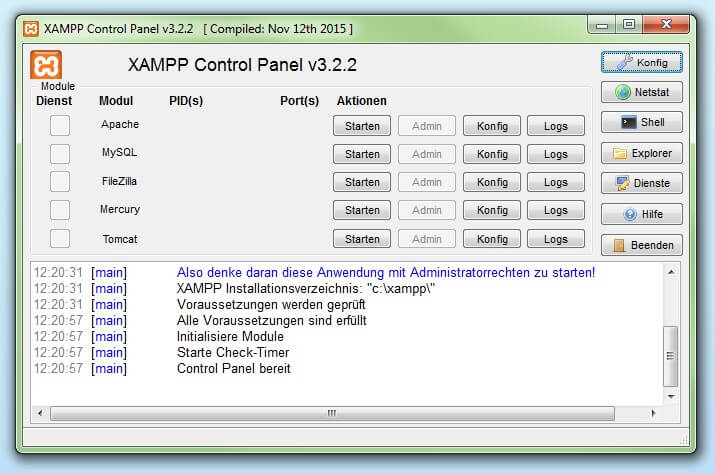This screenshot has height=474, width=715.
Task: Open Explorer with the folder icon
Action: tap(641, 154)
